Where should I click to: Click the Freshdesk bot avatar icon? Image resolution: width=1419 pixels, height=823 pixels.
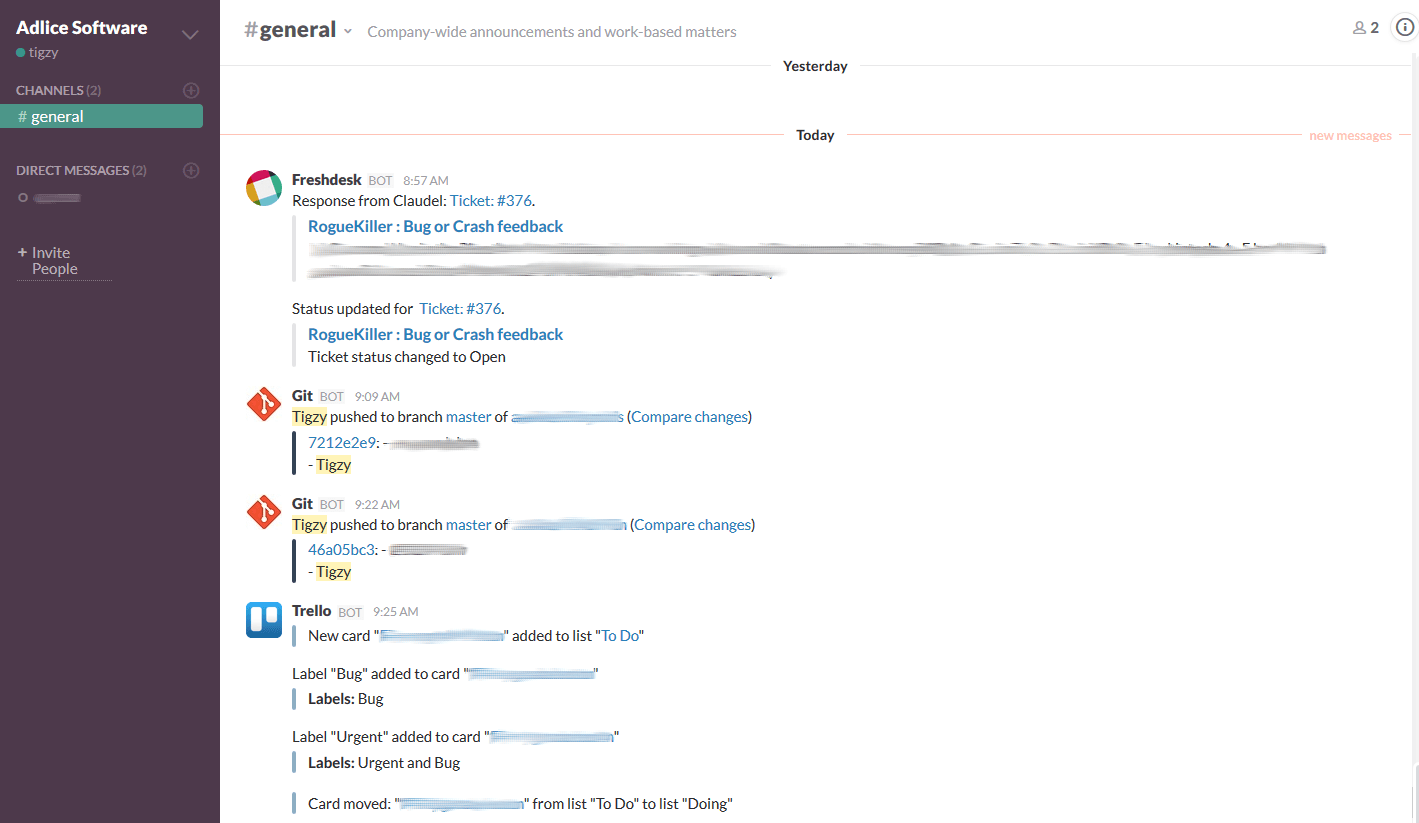pos(264,188)
